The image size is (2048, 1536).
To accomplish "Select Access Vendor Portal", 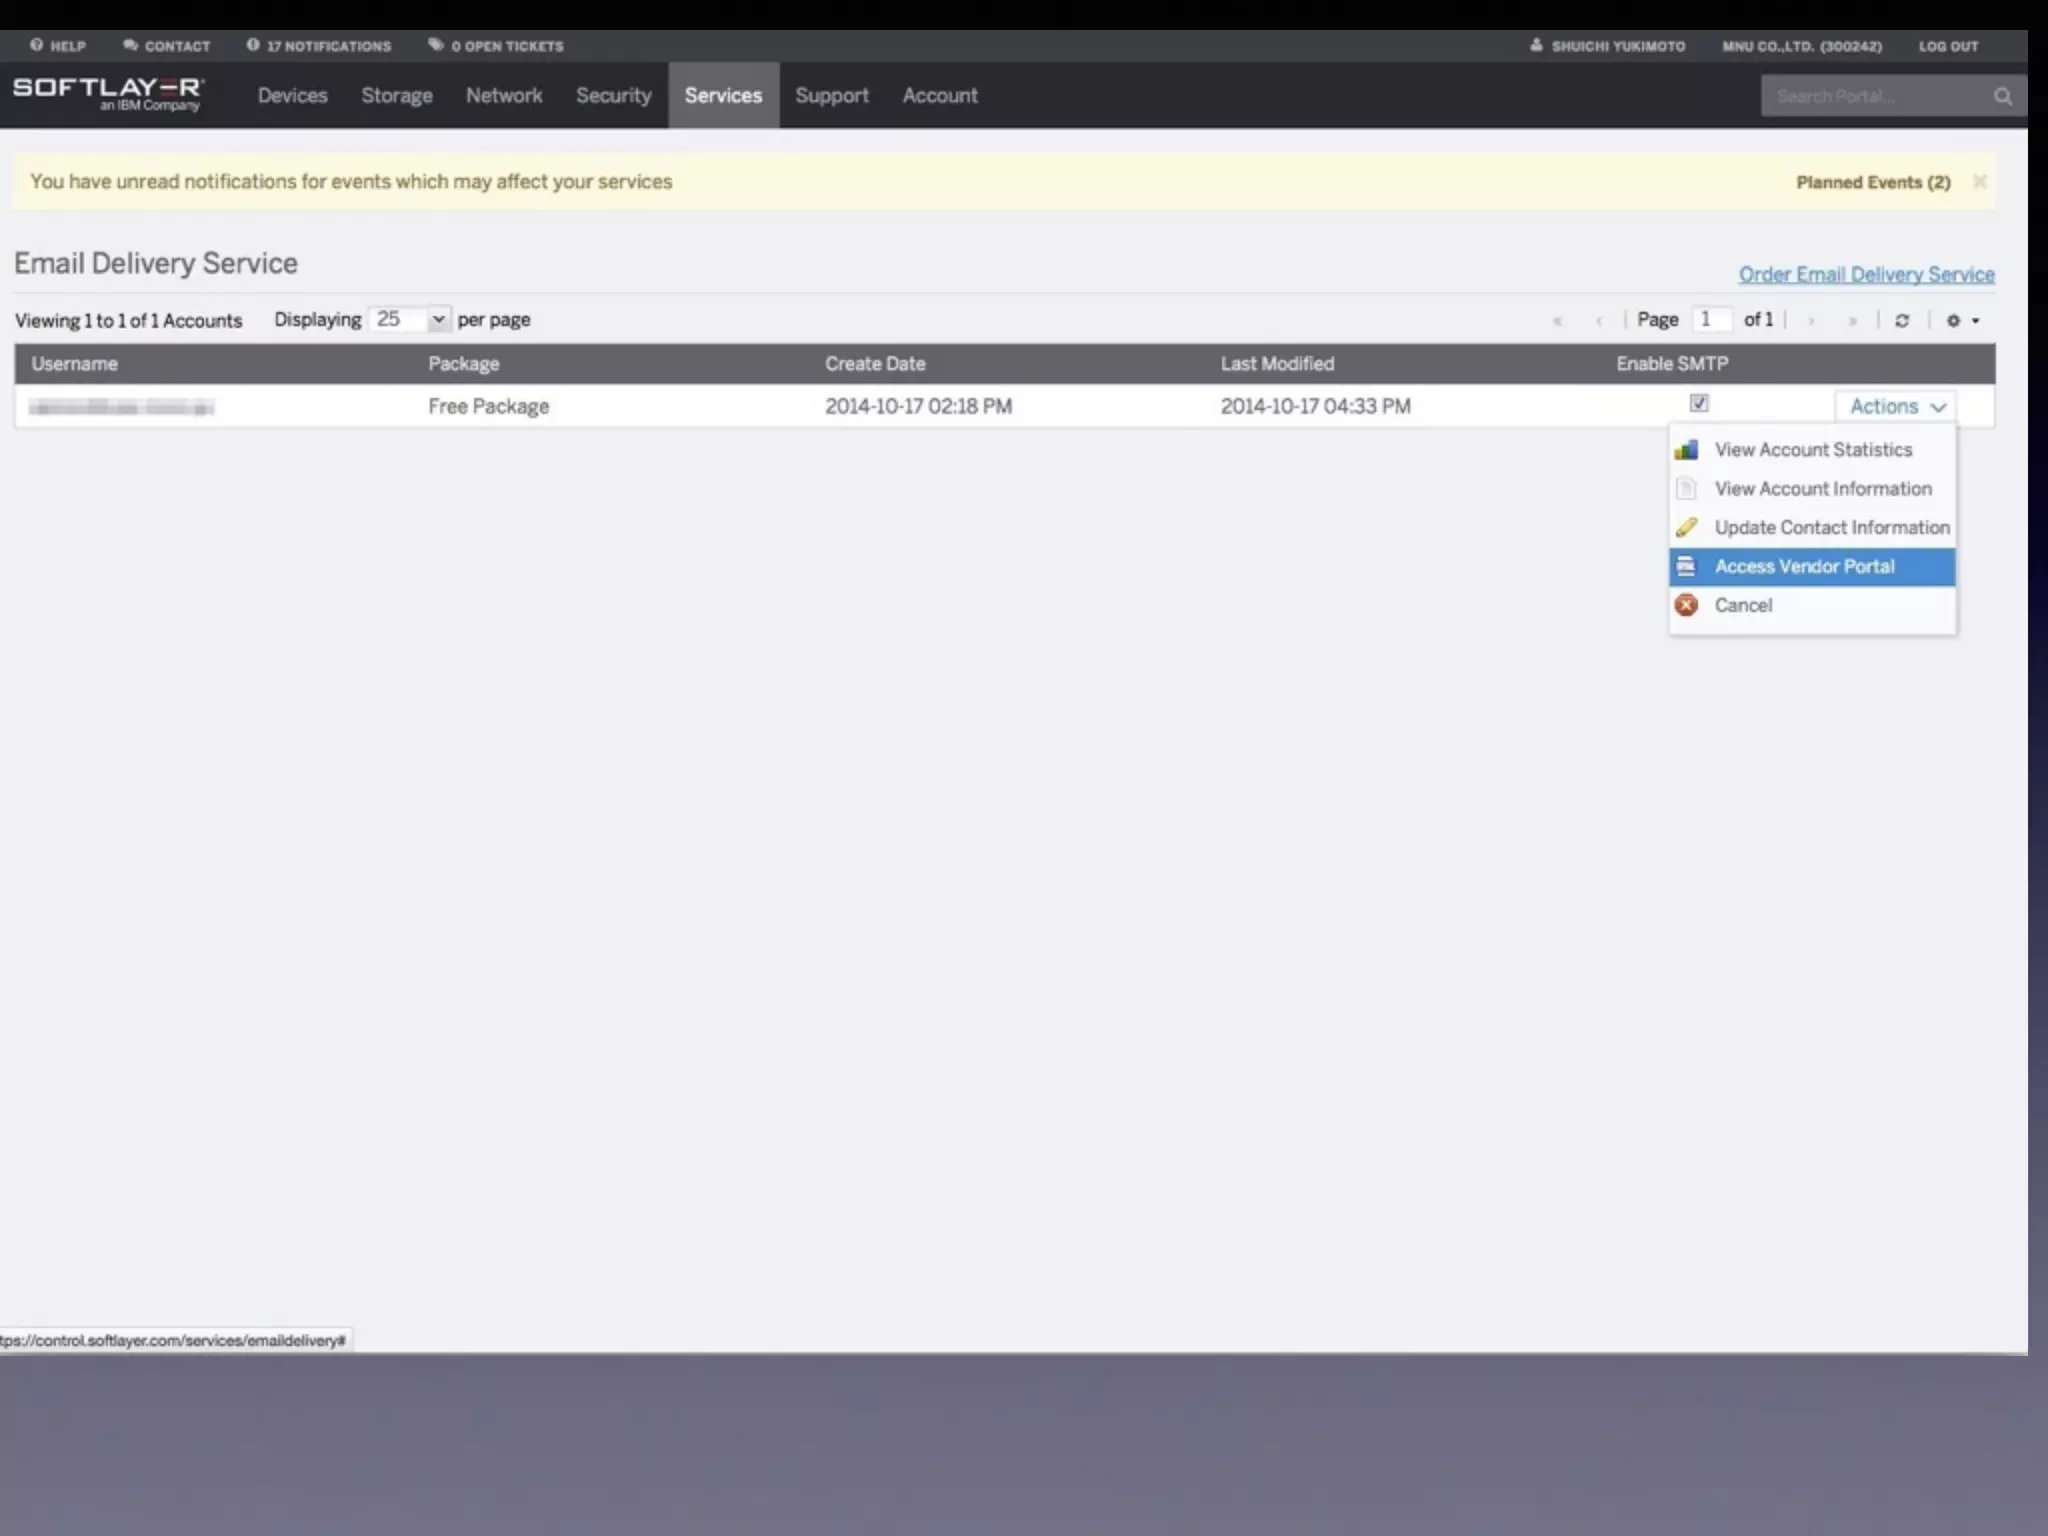I will click(1812, 566).
